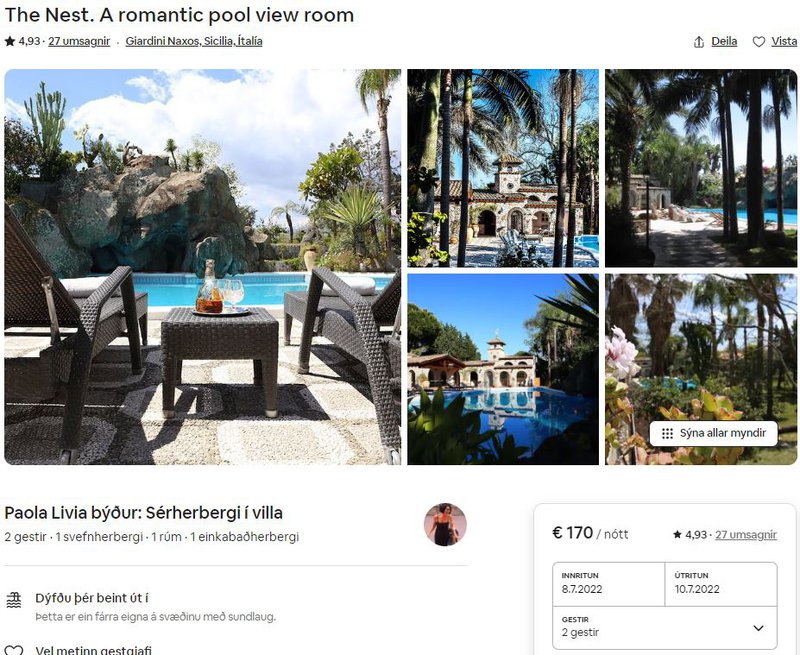Show all photos with Sýna allar myndir
Screen dimensions: 800x655
coord(713,434)
